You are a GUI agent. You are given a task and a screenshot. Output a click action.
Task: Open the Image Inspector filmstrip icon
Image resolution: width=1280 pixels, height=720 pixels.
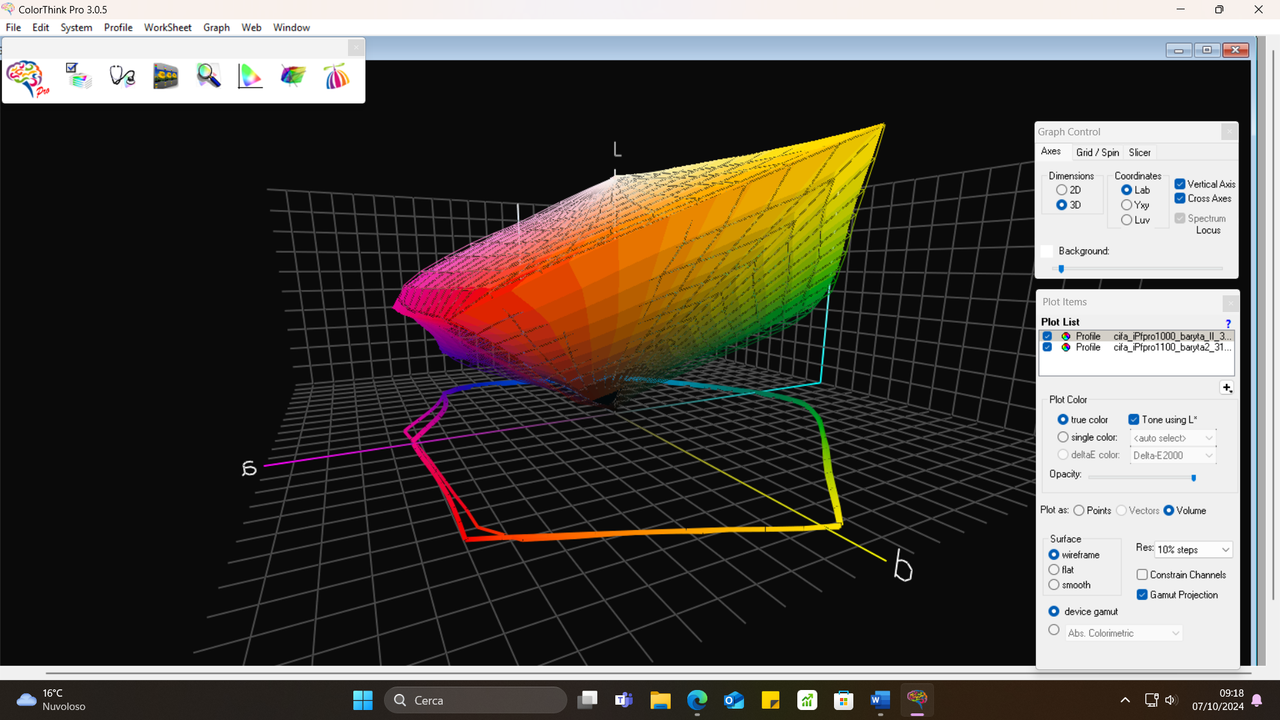(166, 75)
